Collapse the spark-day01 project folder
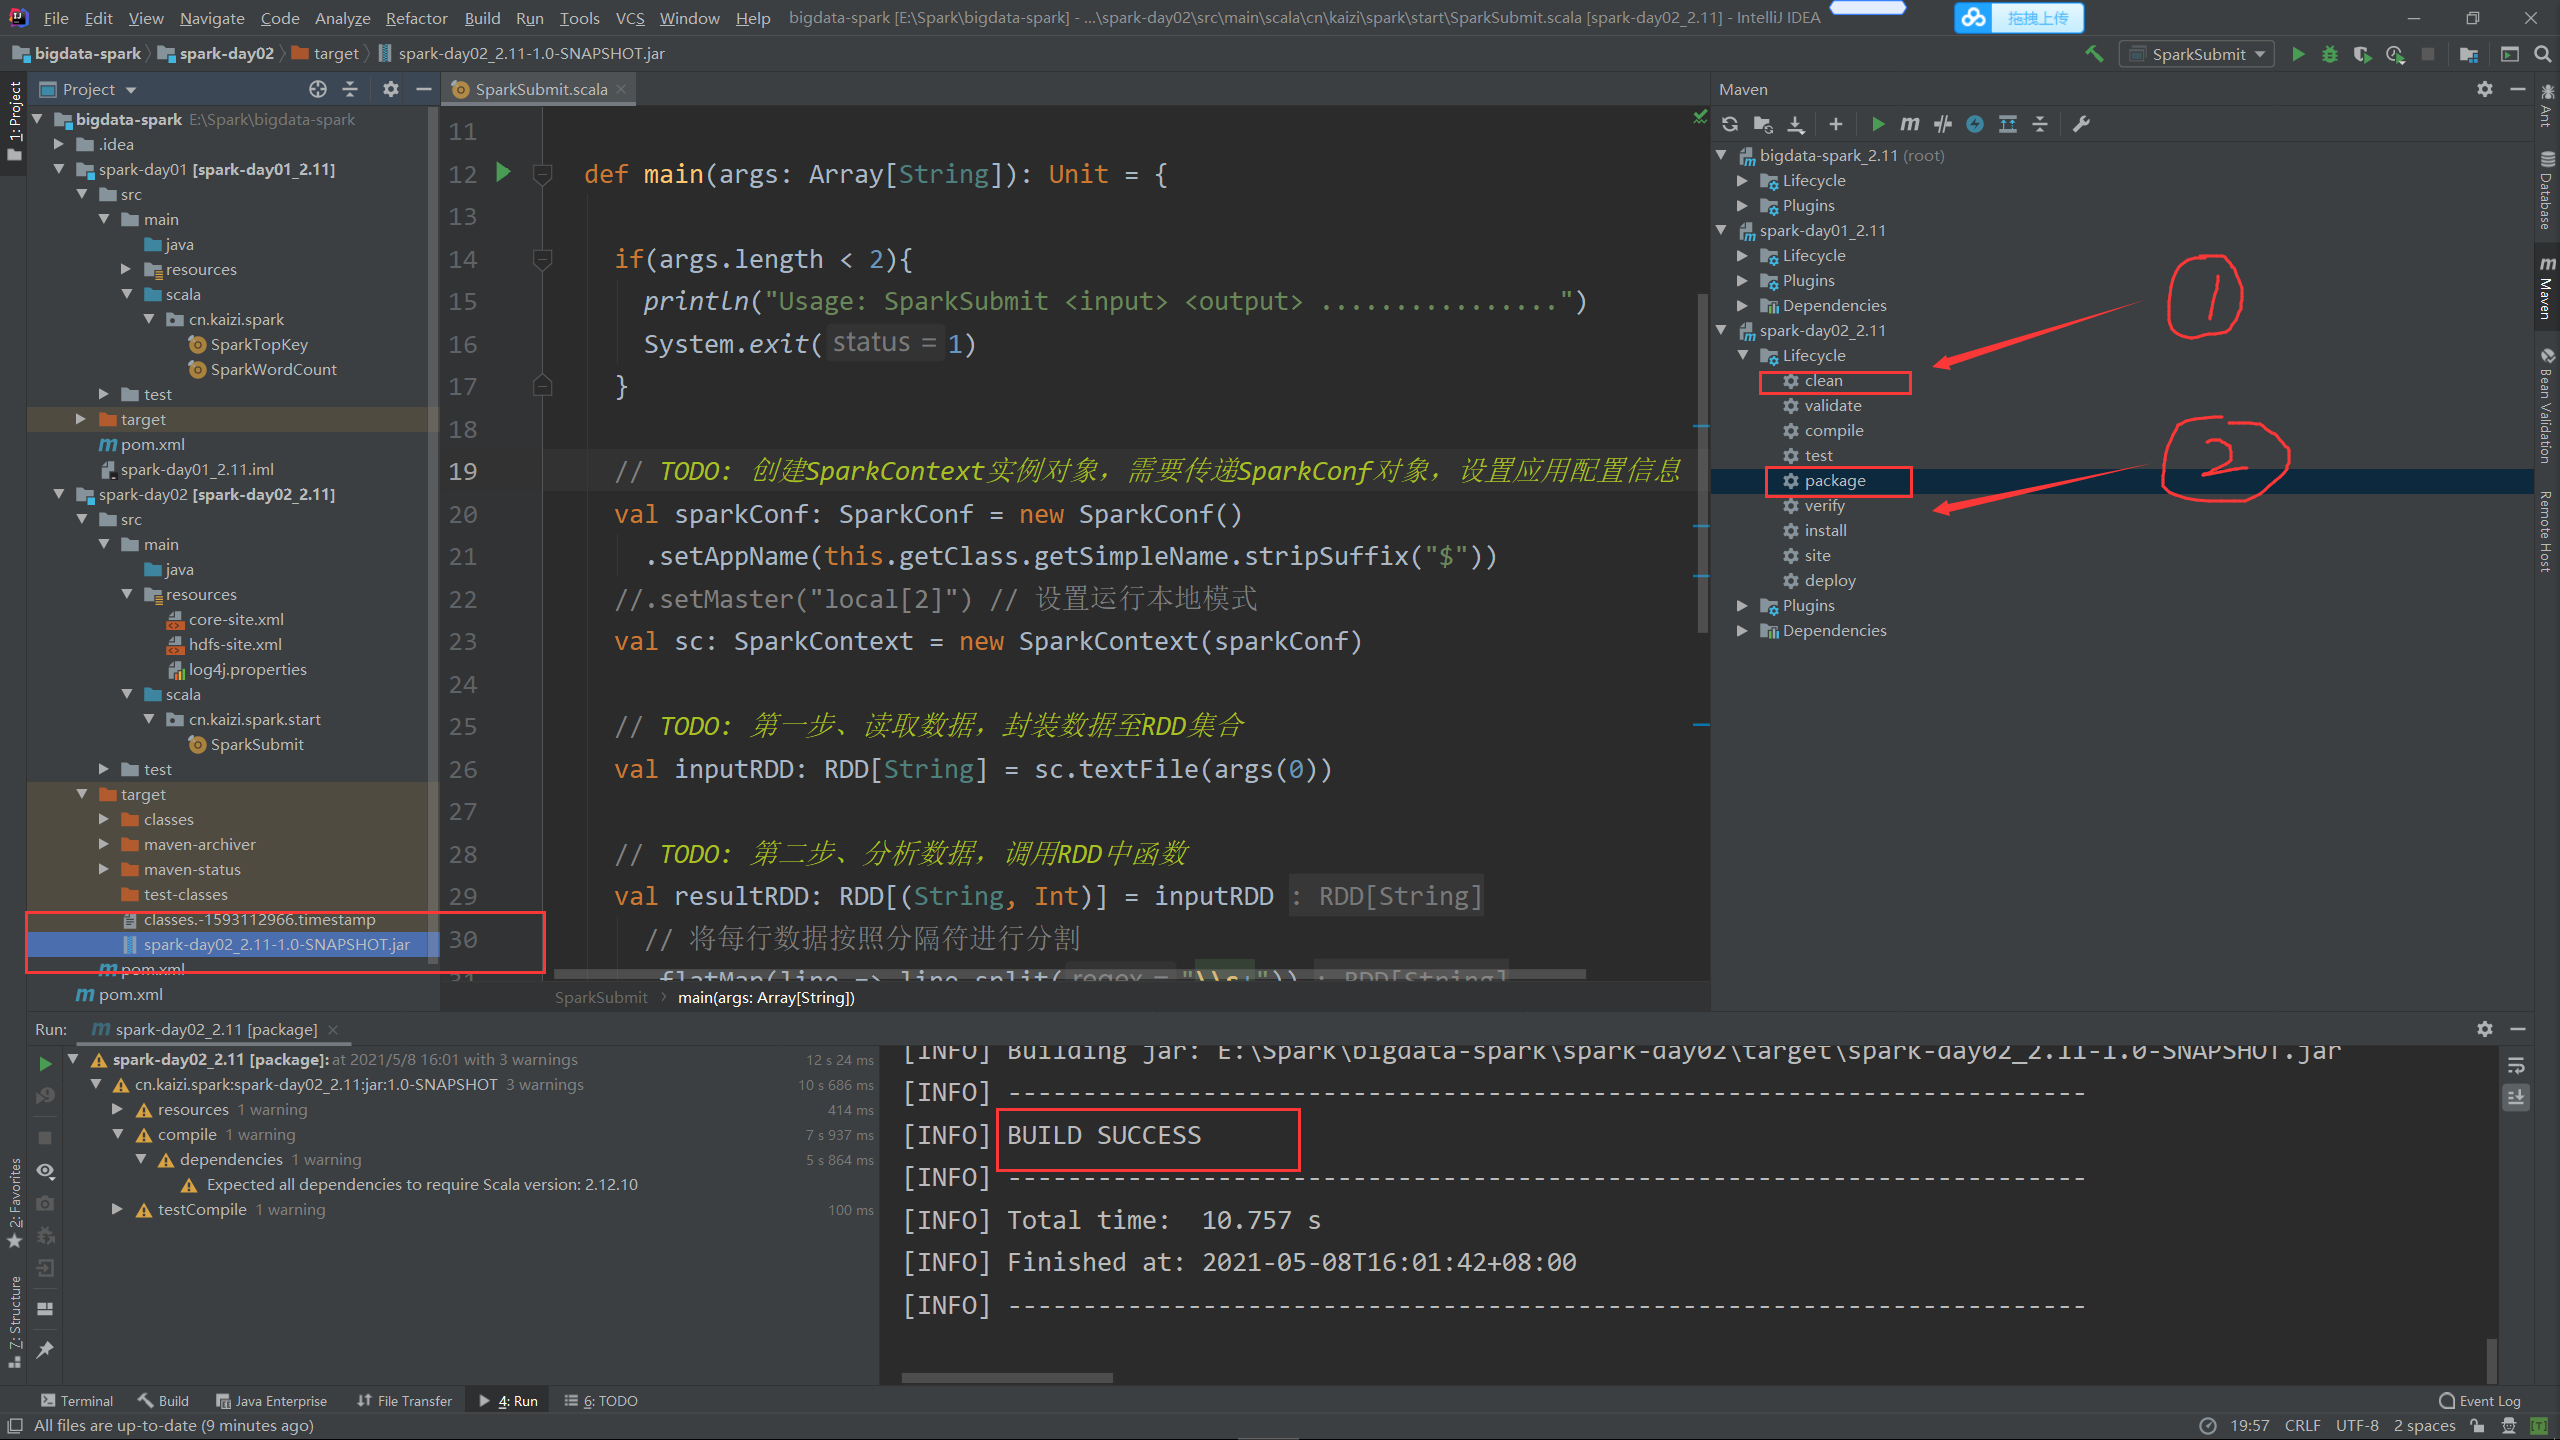This screenshot has height=1440, width=2560. 59,169
